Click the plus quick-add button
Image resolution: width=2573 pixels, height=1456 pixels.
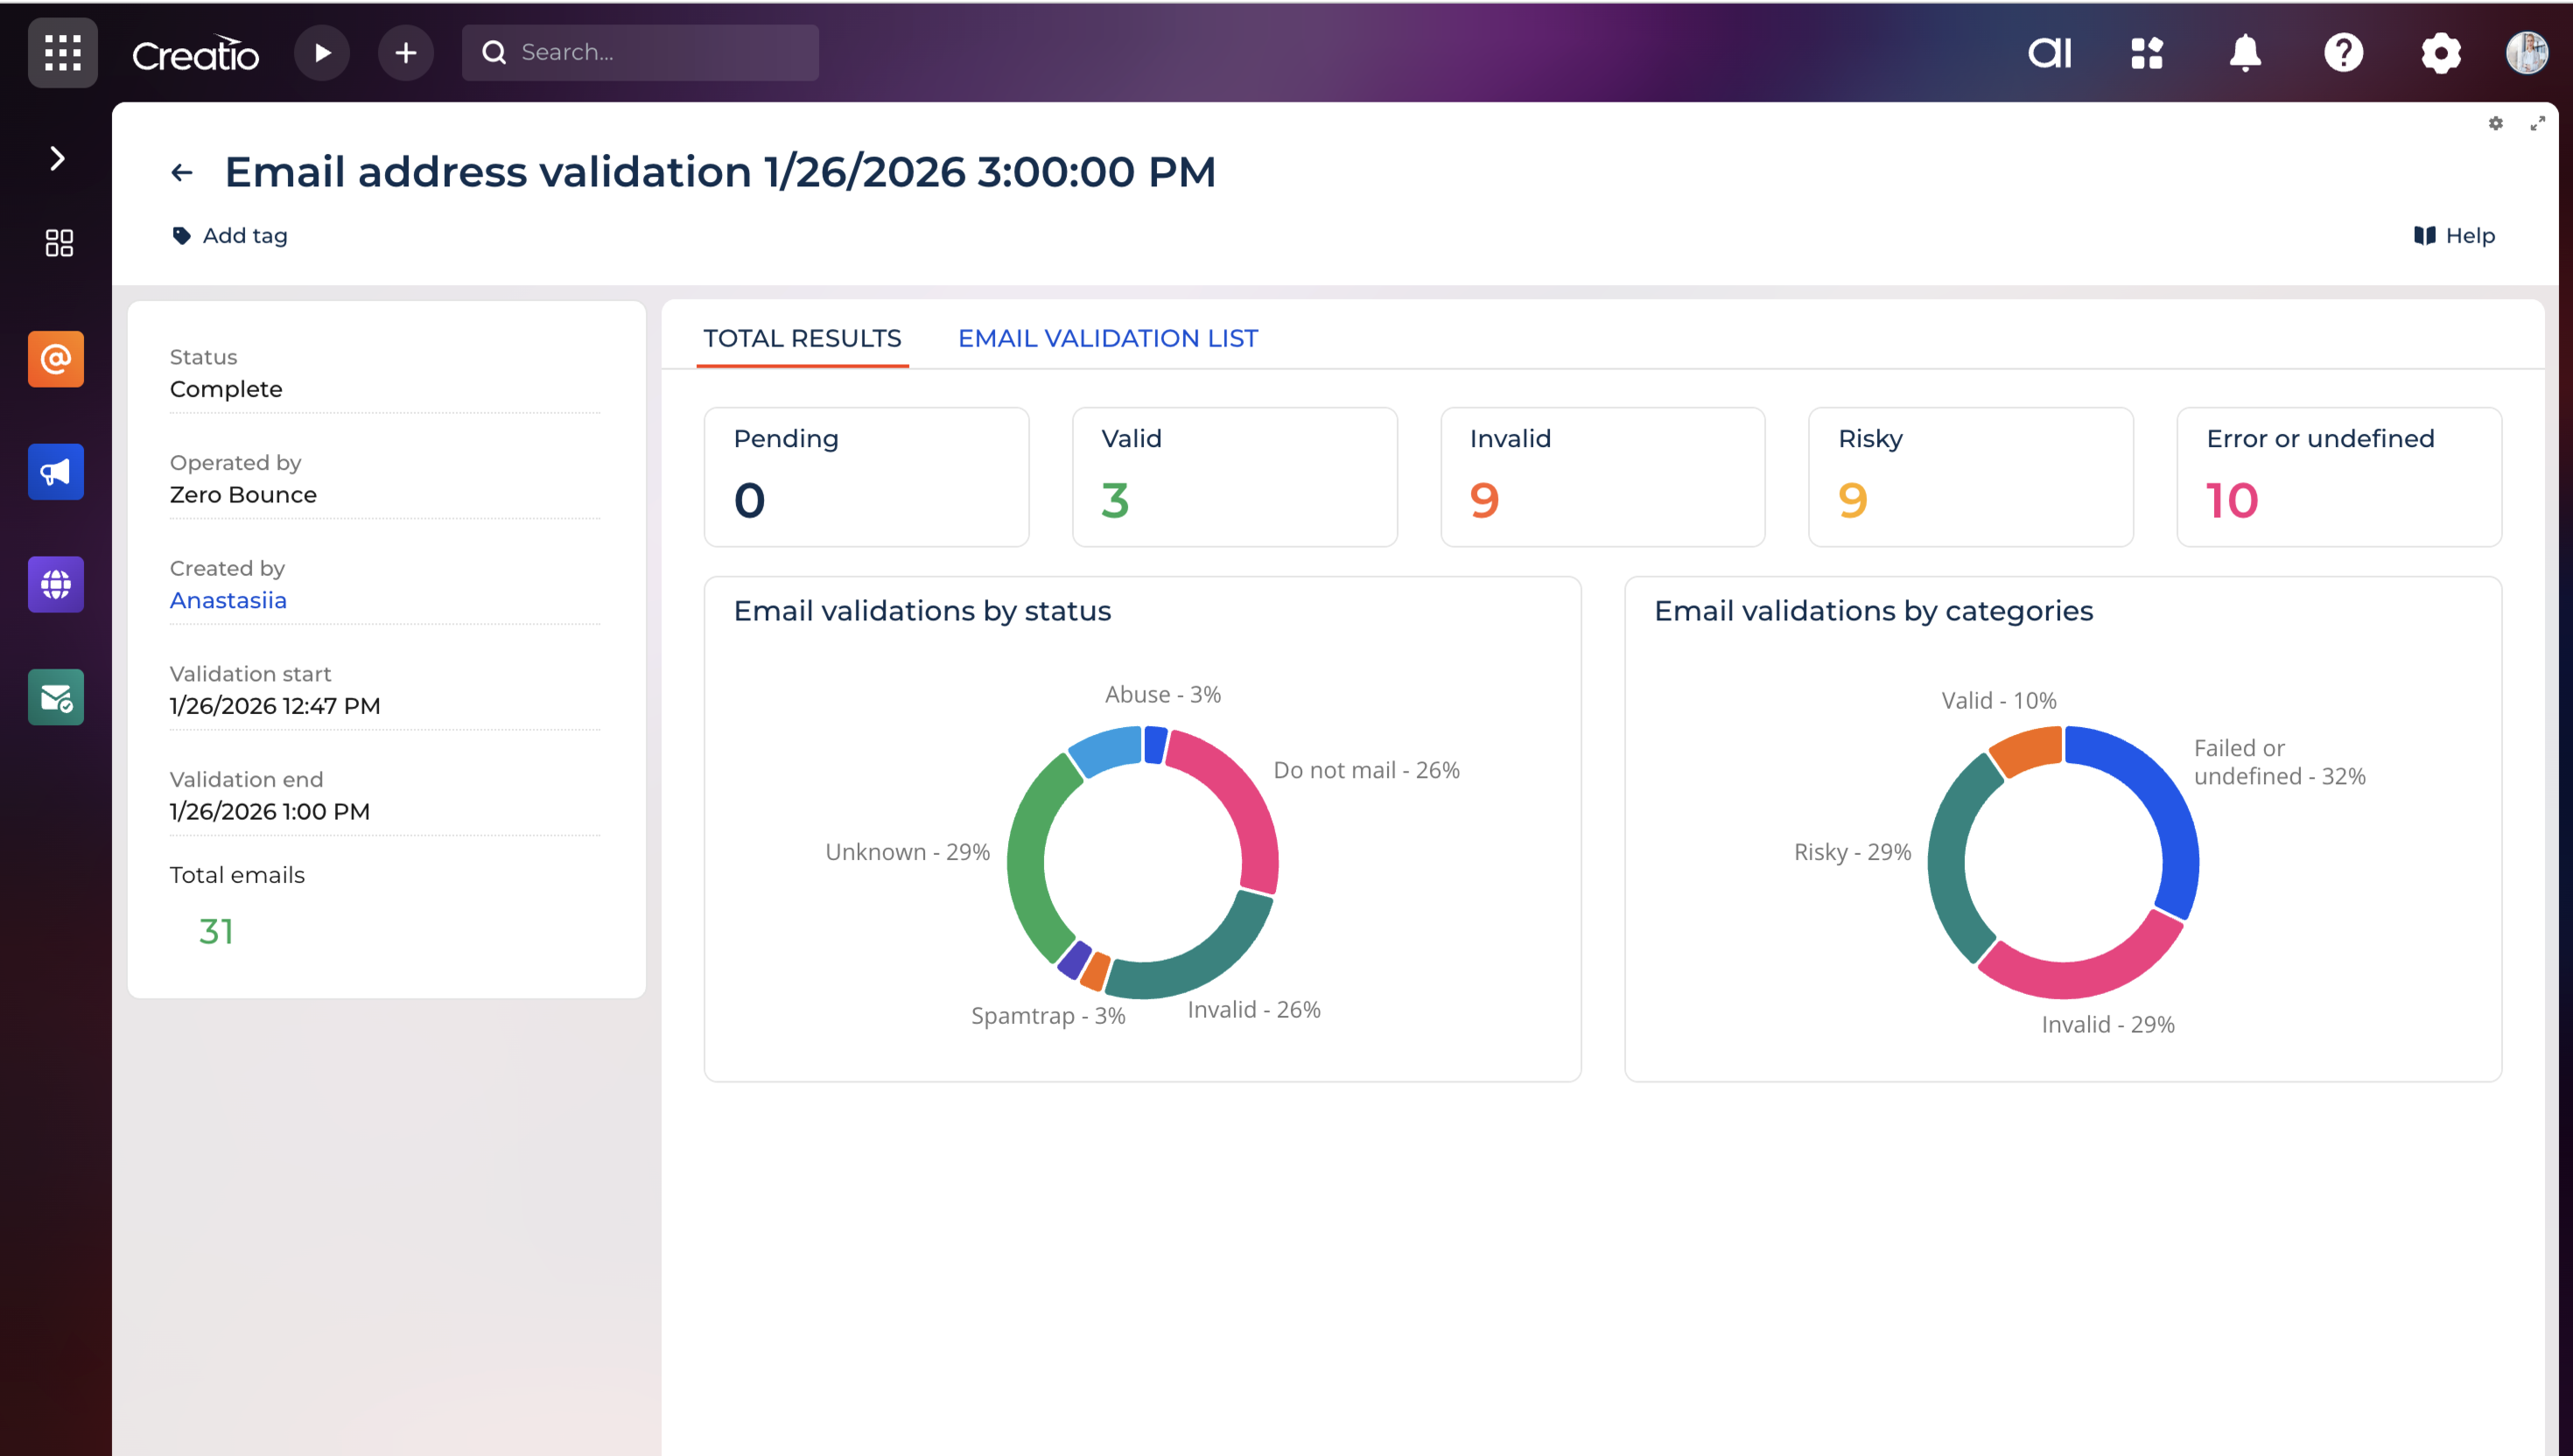click(x=405, y=53)
